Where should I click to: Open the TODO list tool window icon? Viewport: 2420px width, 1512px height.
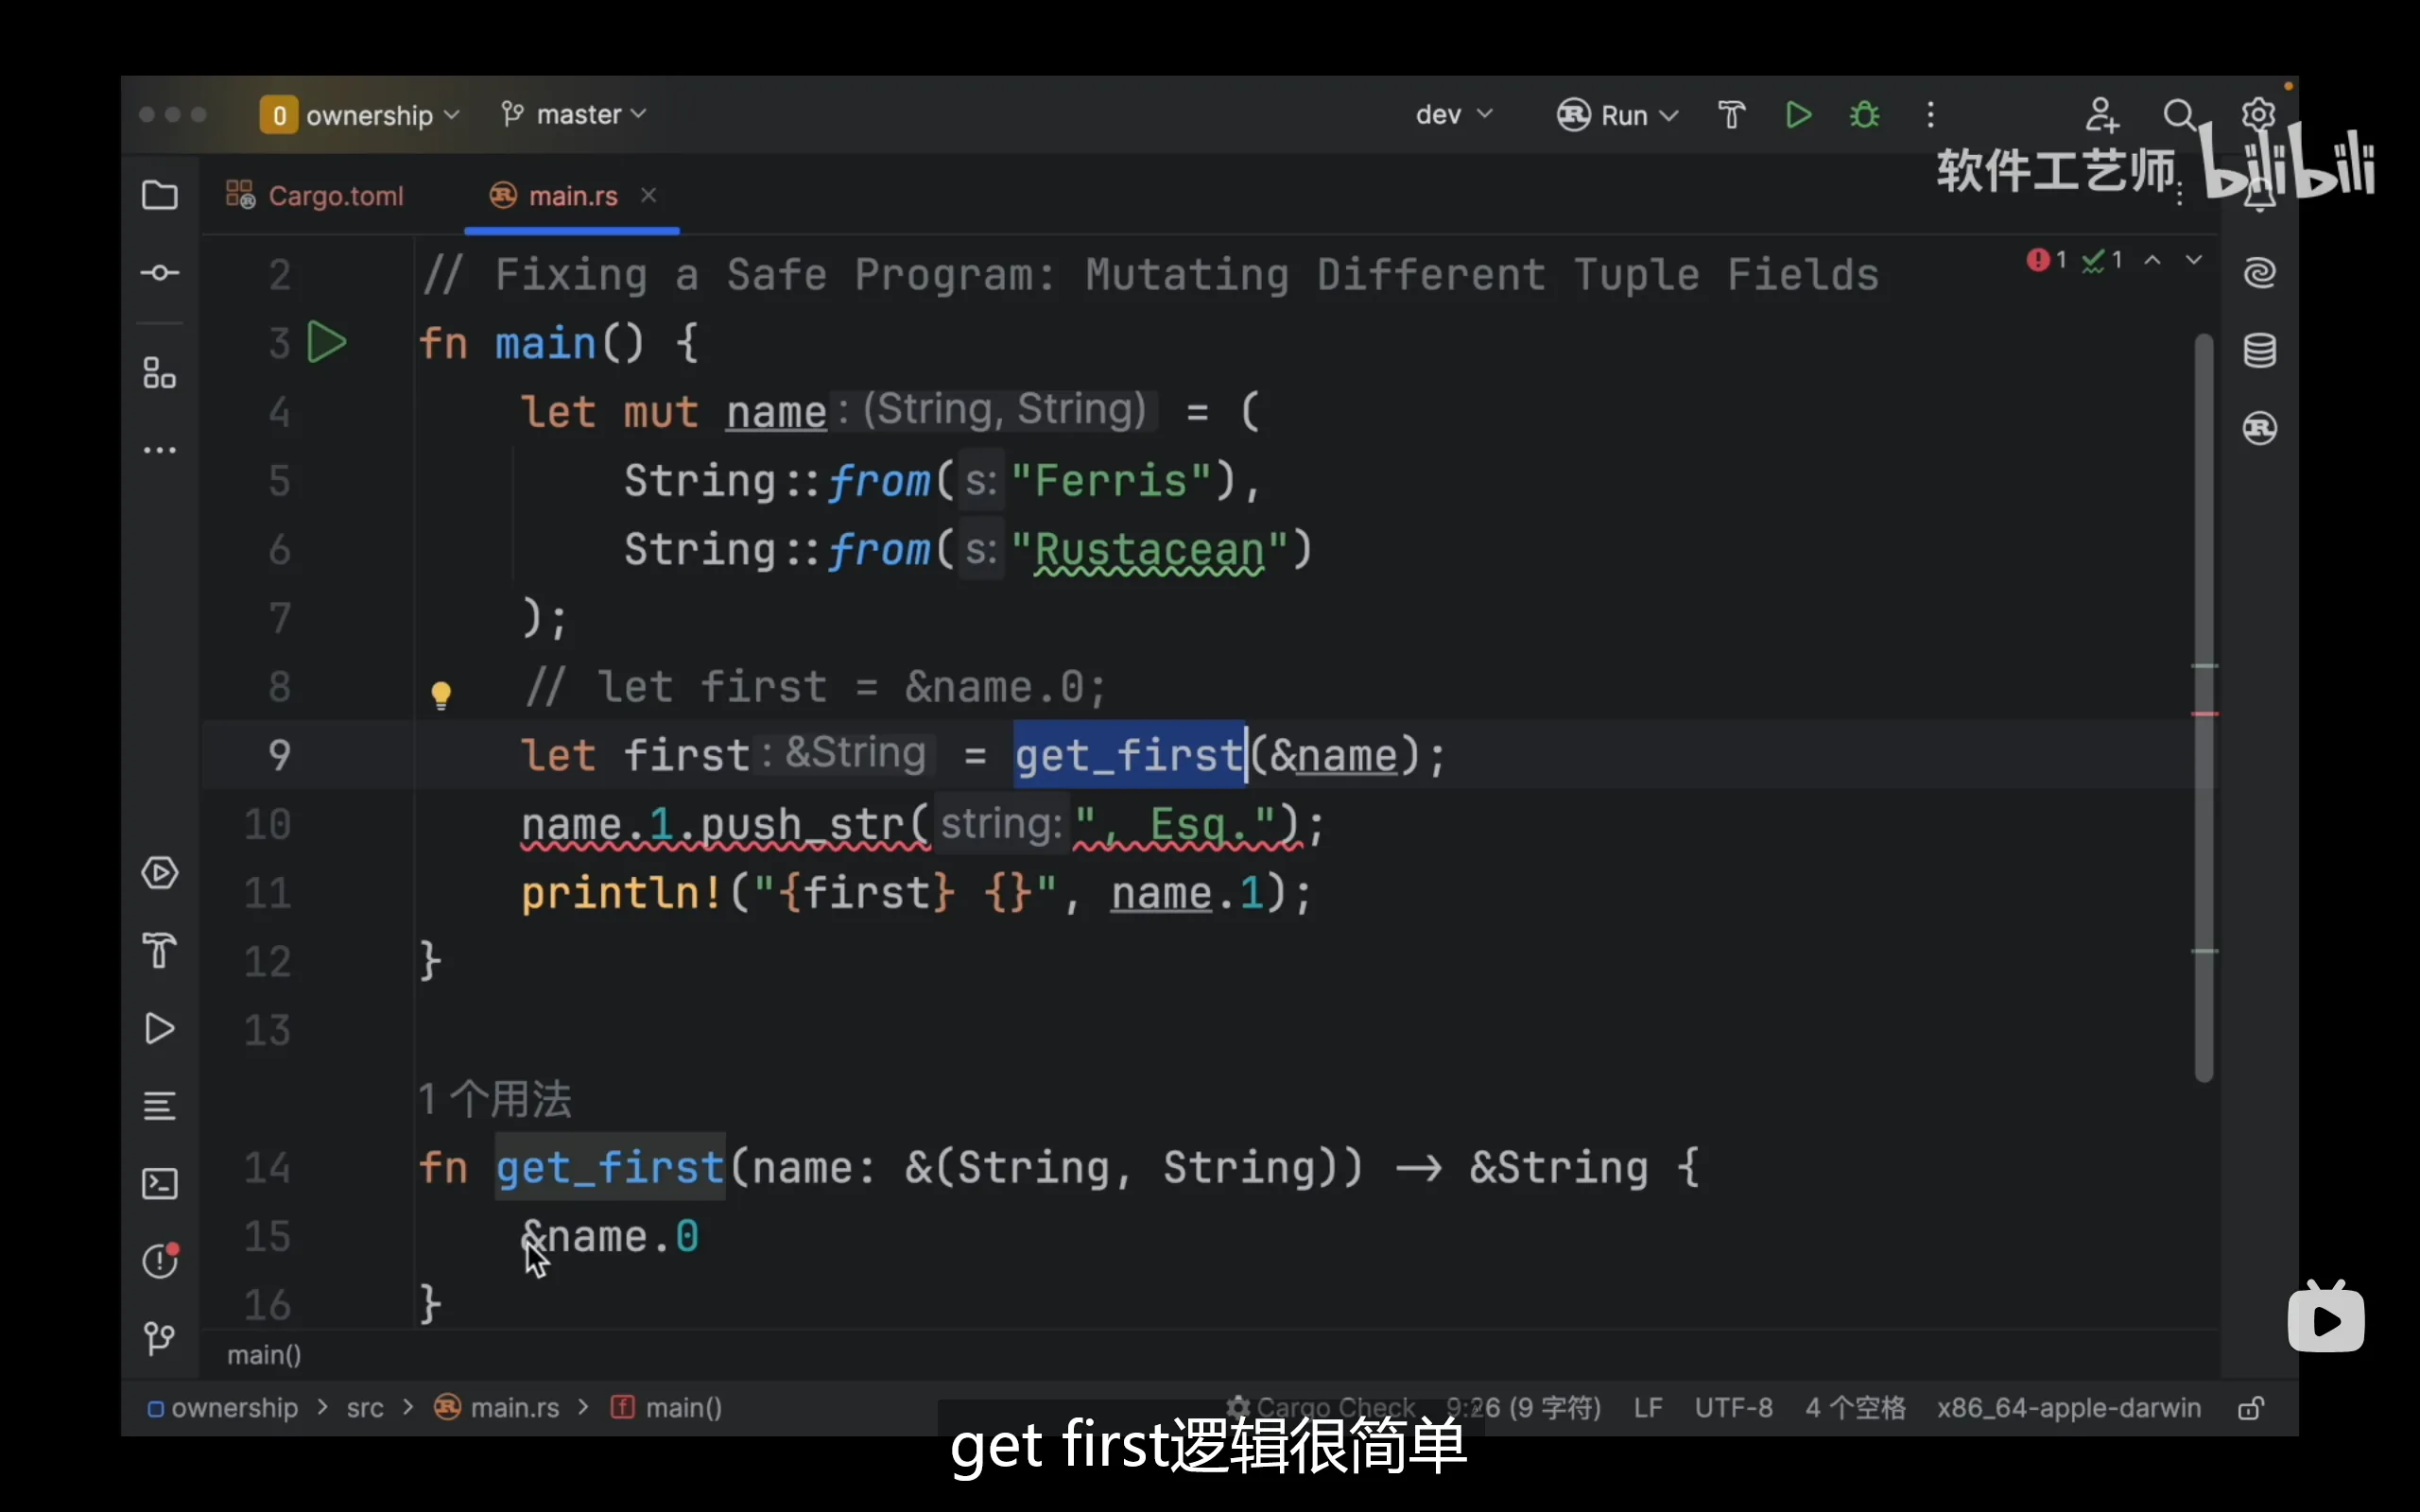coord(160,1106)
